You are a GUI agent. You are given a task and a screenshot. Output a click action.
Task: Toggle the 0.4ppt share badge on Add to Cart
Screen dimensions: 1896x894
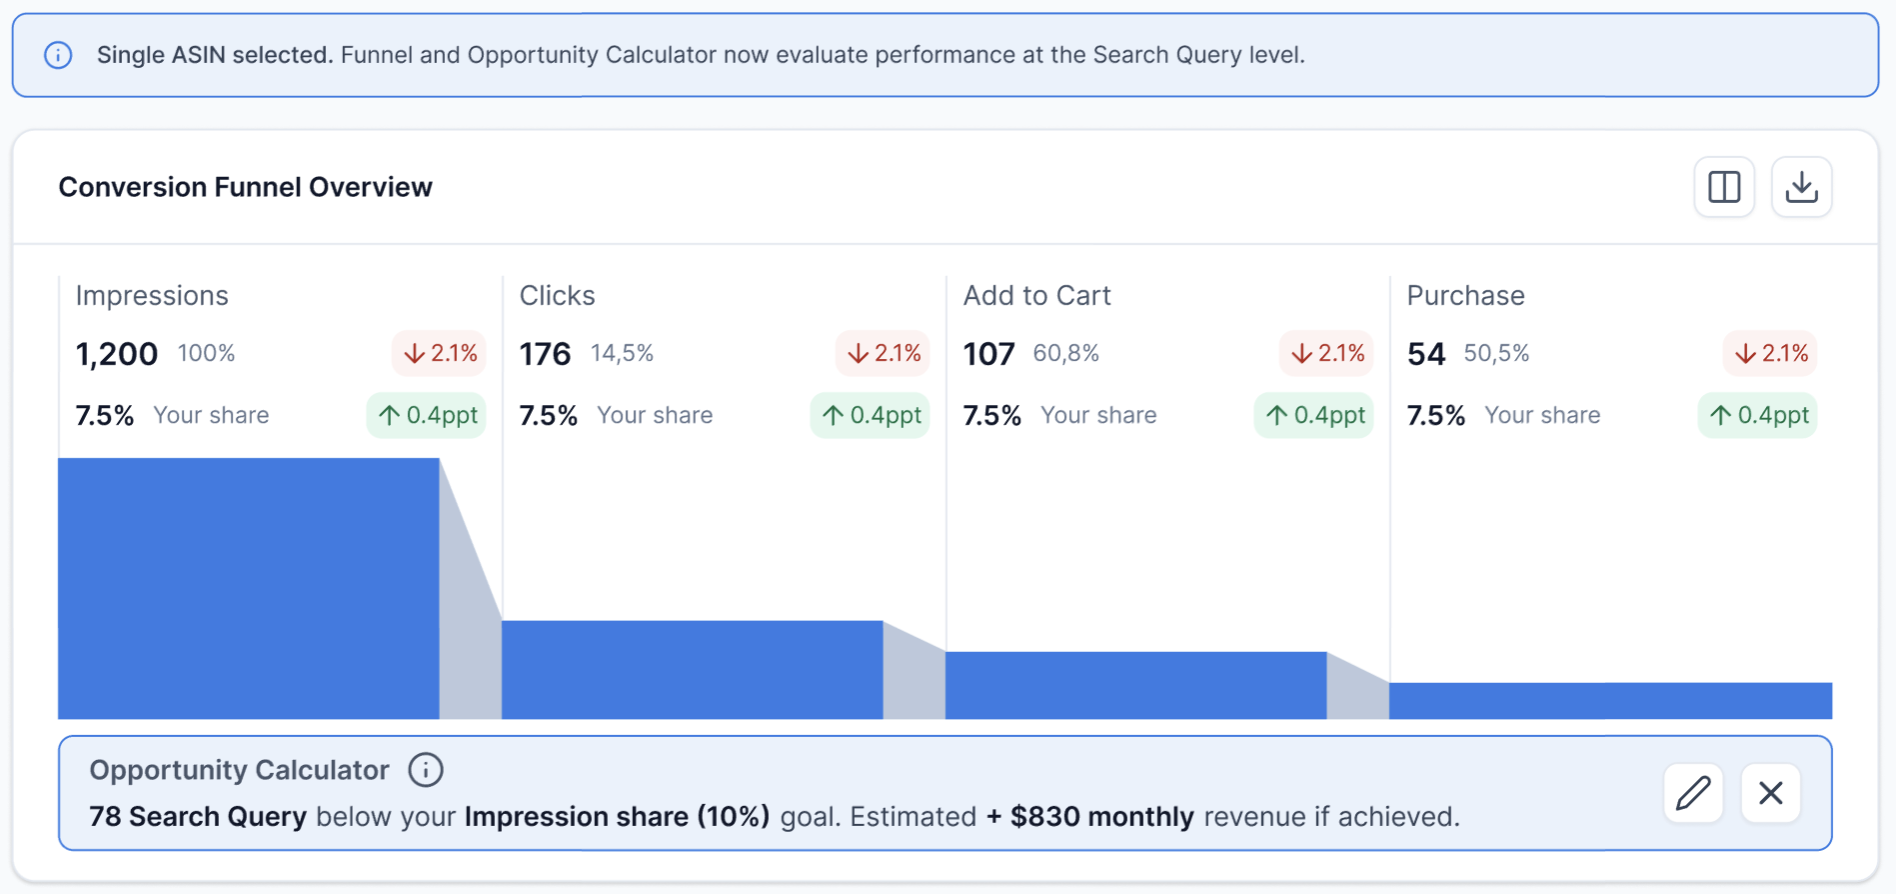coord(1313,415)
